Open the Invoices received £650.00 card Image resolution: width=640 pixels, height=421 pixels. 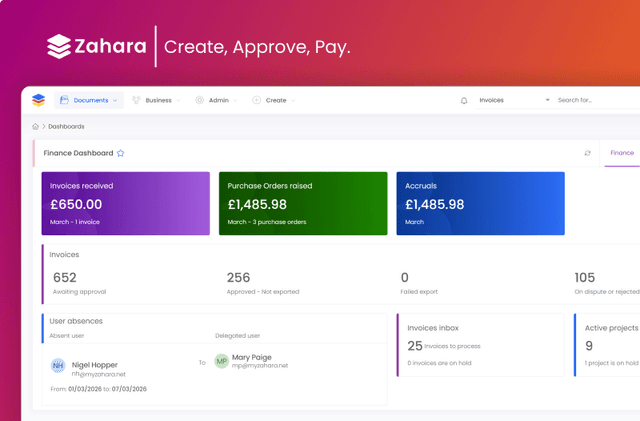[x=126, y=203]
